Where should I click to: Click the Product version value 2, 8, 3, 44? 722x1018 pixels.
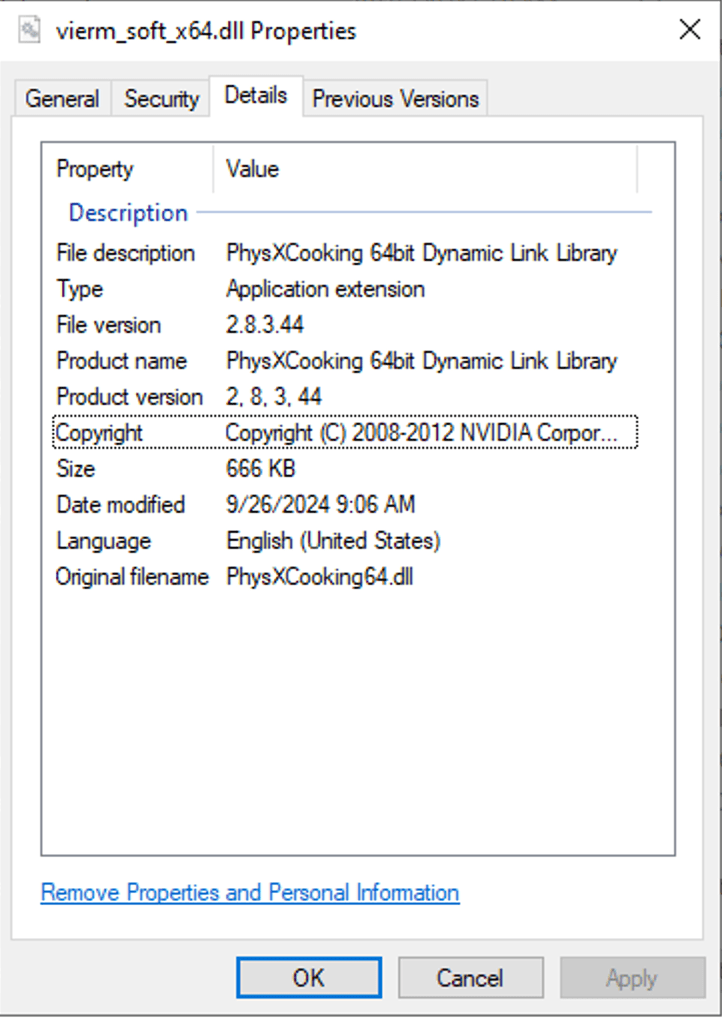tap(273, 397)
